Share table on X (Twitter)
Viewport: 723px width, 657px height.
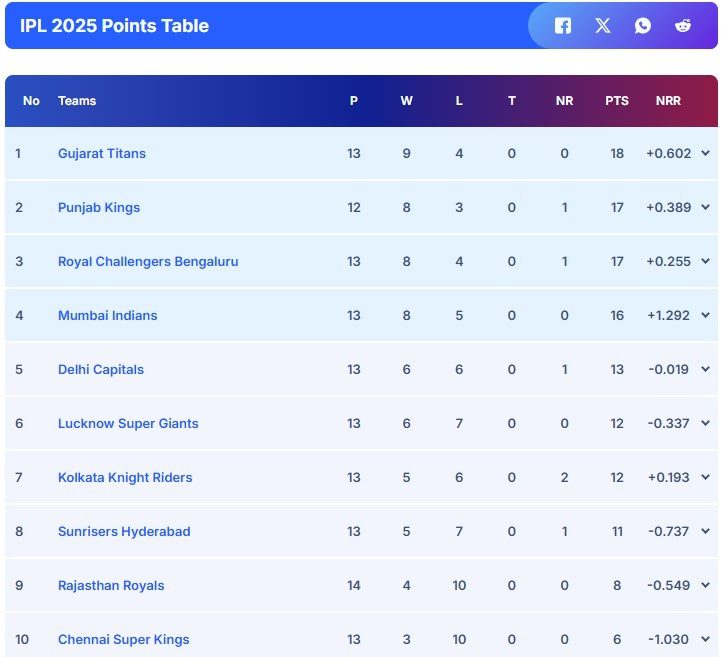[x=603, y=26]
